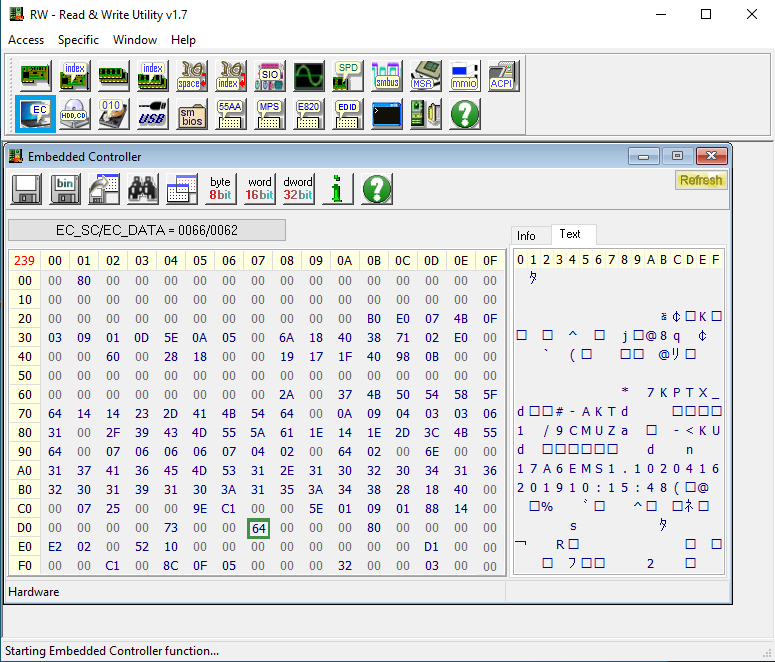Click the window layout icon in EC toolbar
The image size is (775, 662).
[182, 189]
